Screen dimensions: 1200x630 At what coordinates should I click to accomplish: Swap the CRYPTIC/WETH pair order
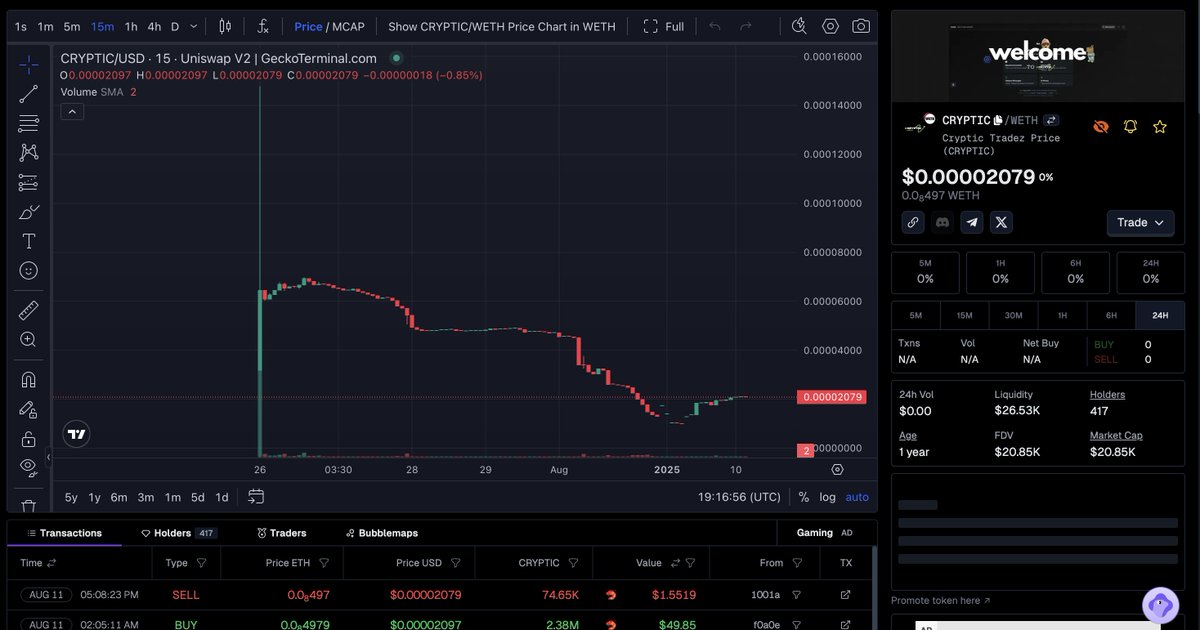[x=1052, y=120]
